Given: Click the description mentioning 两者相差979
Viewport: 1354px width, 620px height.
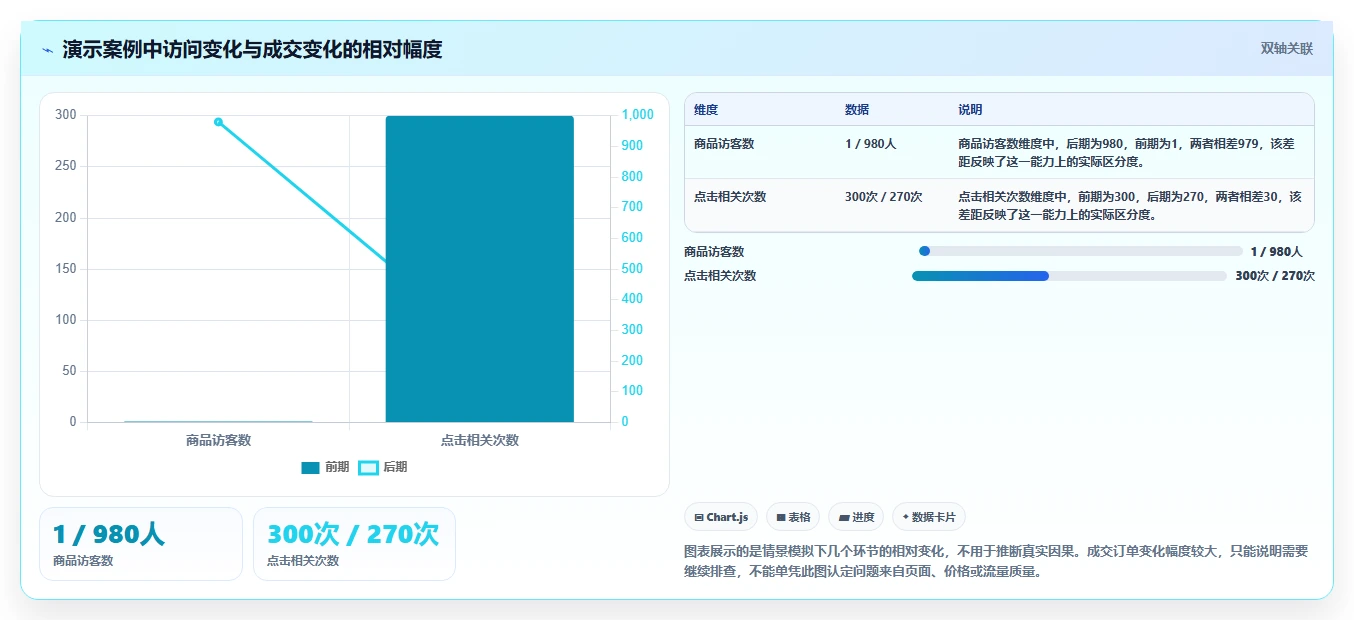Looking at the screenshot, I should coord(1130,152).
